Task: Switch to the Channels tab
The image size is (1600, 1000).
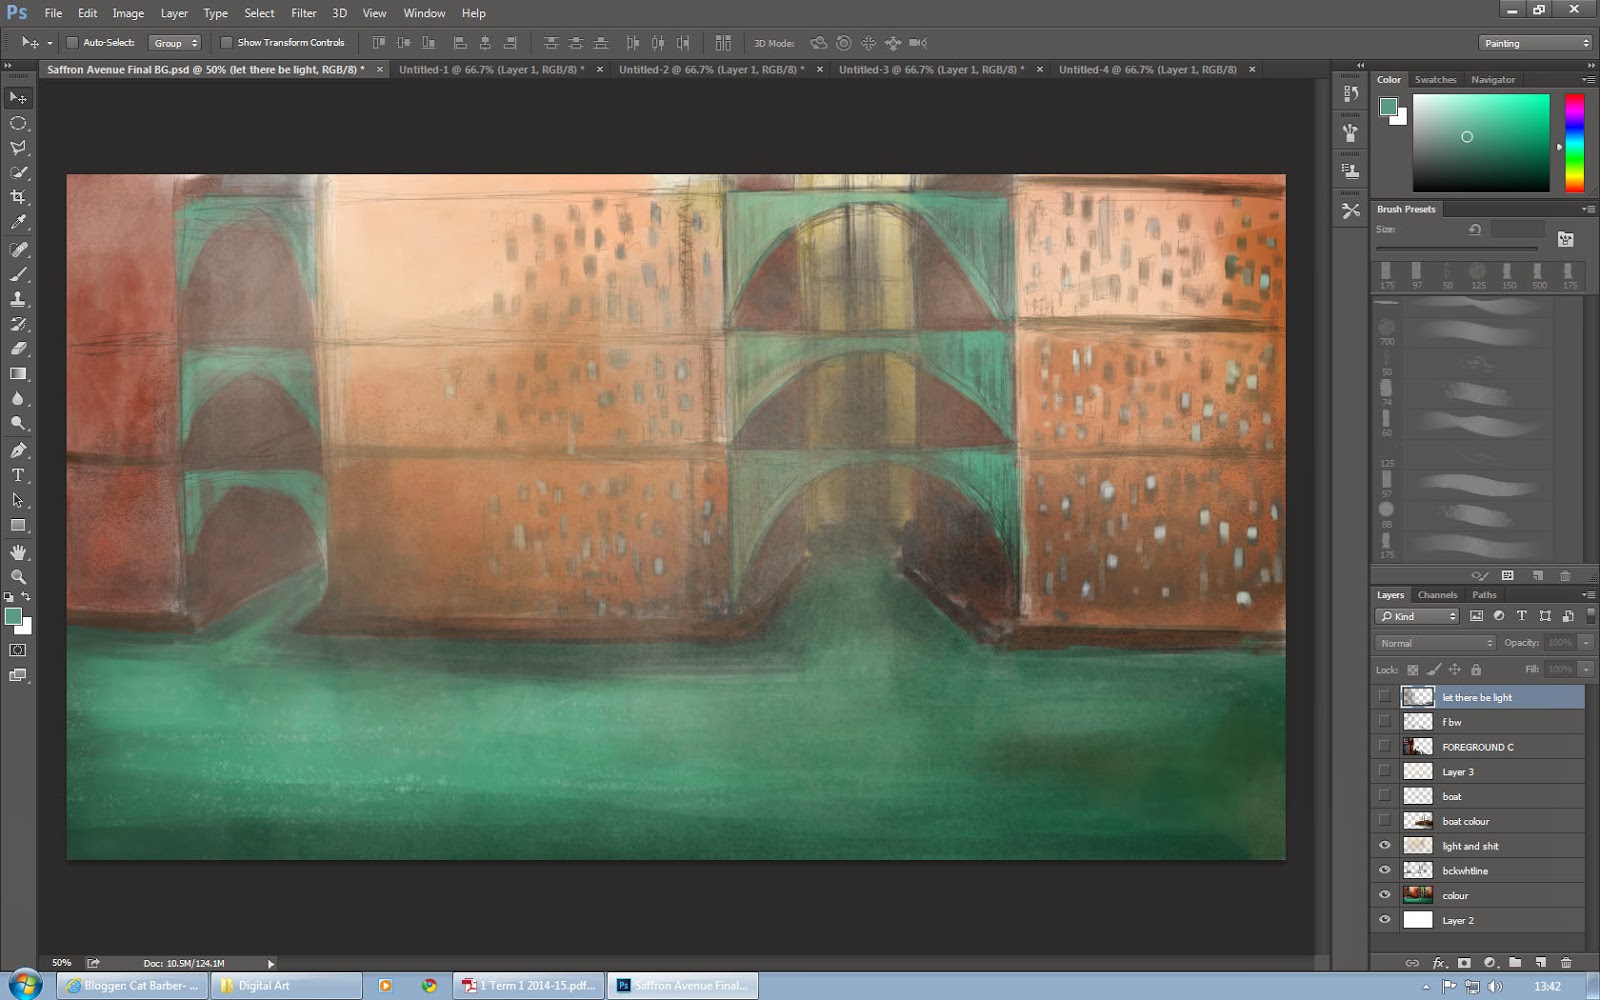Action: (1437, 595)
